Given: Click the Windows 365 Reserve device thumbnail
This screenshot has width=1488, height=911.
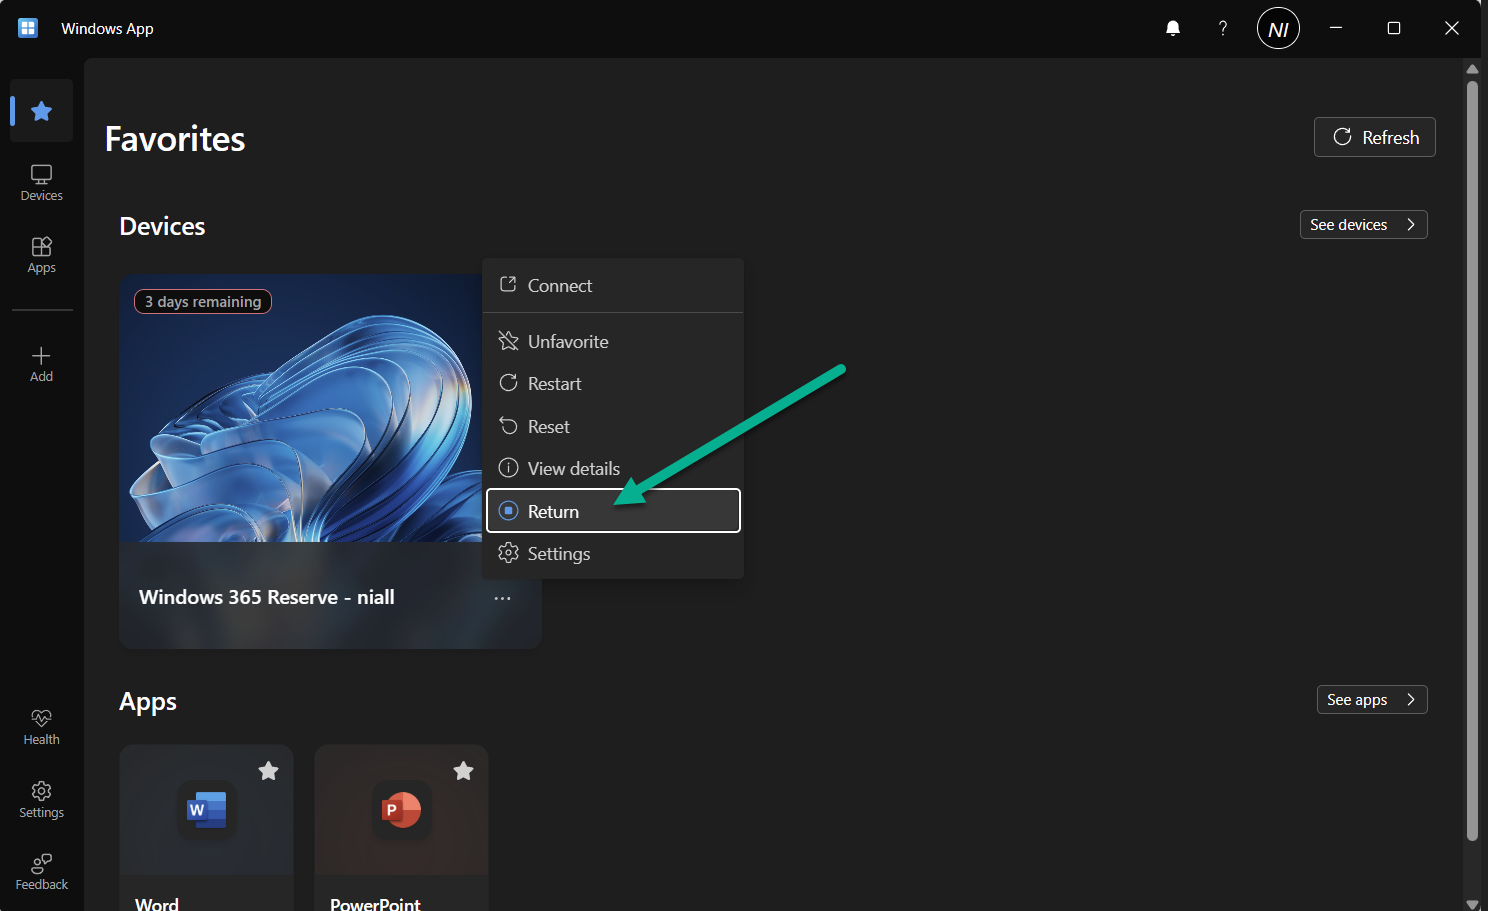Looking at the screenshot, I should (x=300, y=408).
